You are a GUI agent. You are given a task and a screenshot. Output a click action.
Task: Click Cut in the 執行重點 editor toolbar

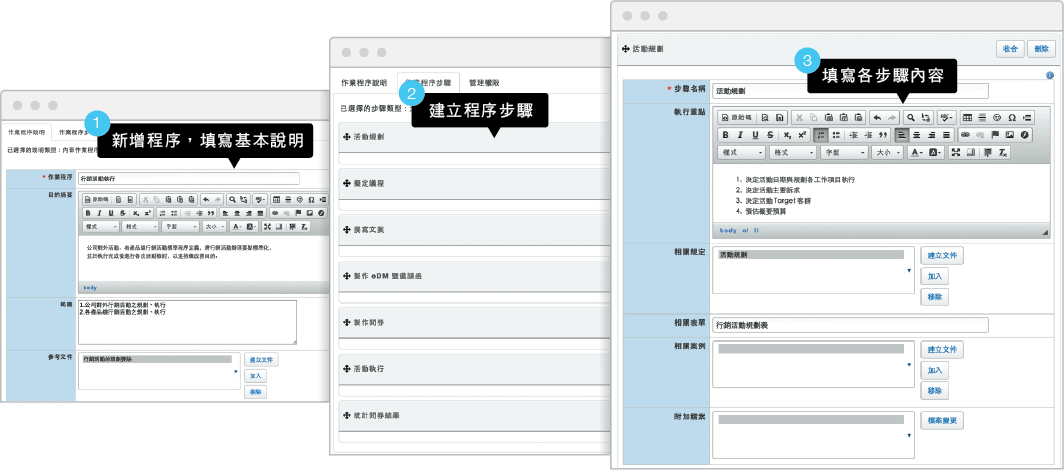click(x=799, y=117)
